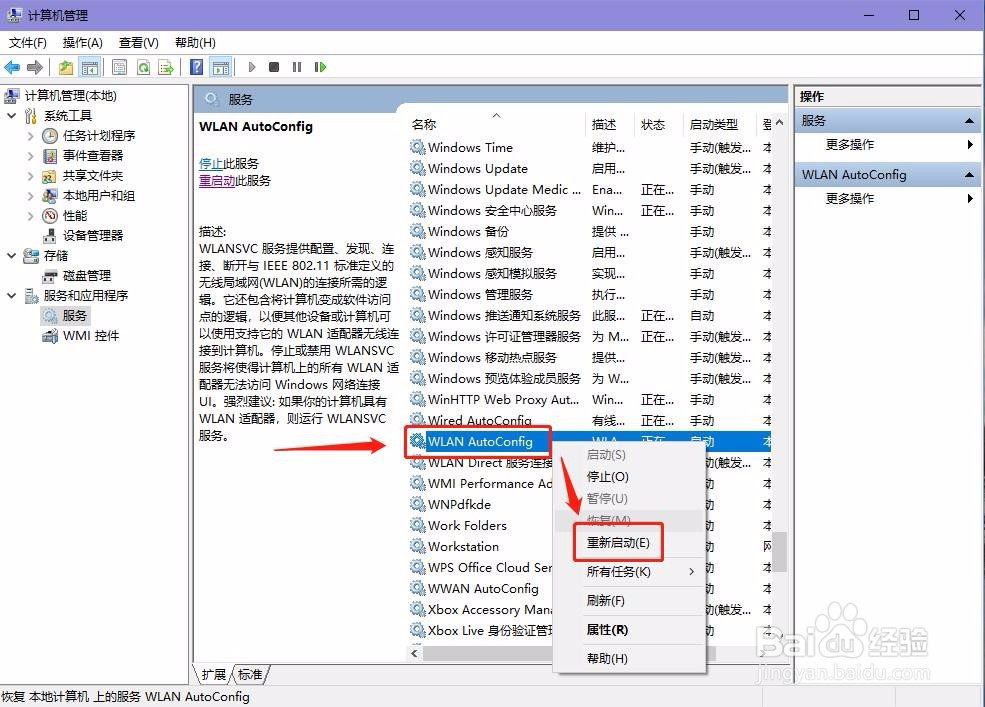985x707 pixels.
Task: Open the 查看(V) menu
Action: [x=137, y=43]
